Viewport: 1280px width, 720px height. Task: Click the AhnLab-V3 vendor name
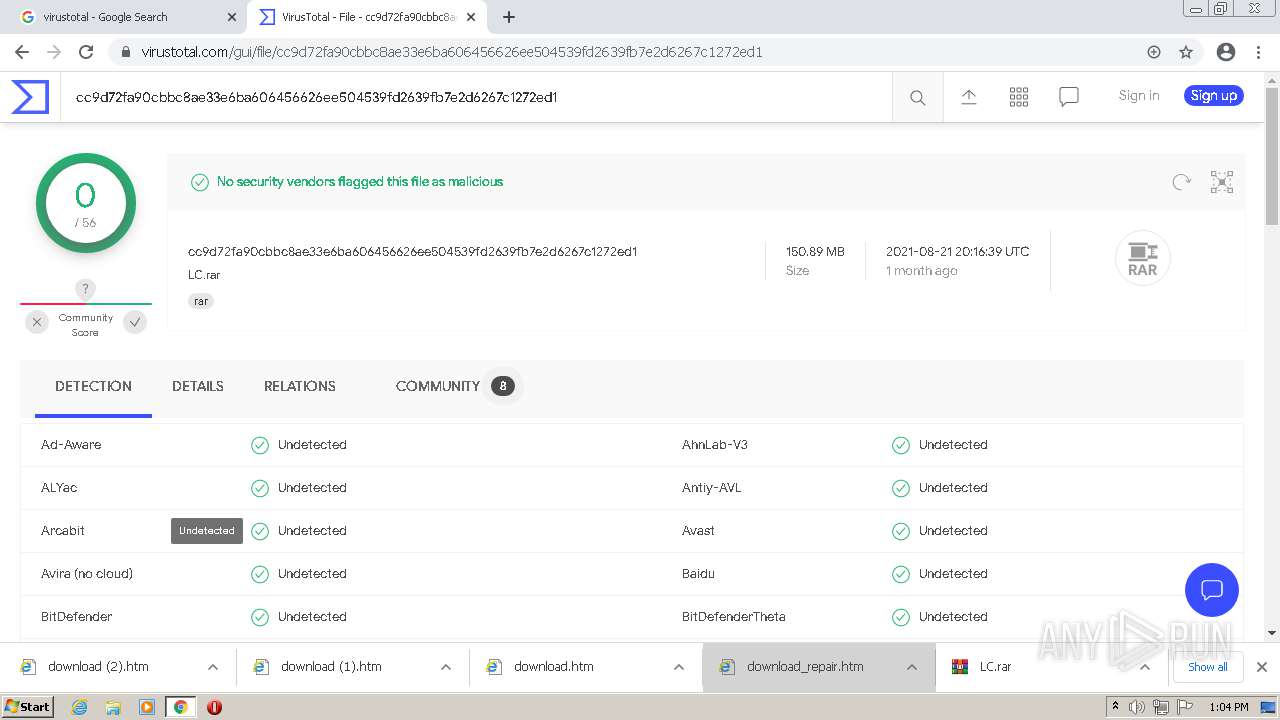pos(715,445)
